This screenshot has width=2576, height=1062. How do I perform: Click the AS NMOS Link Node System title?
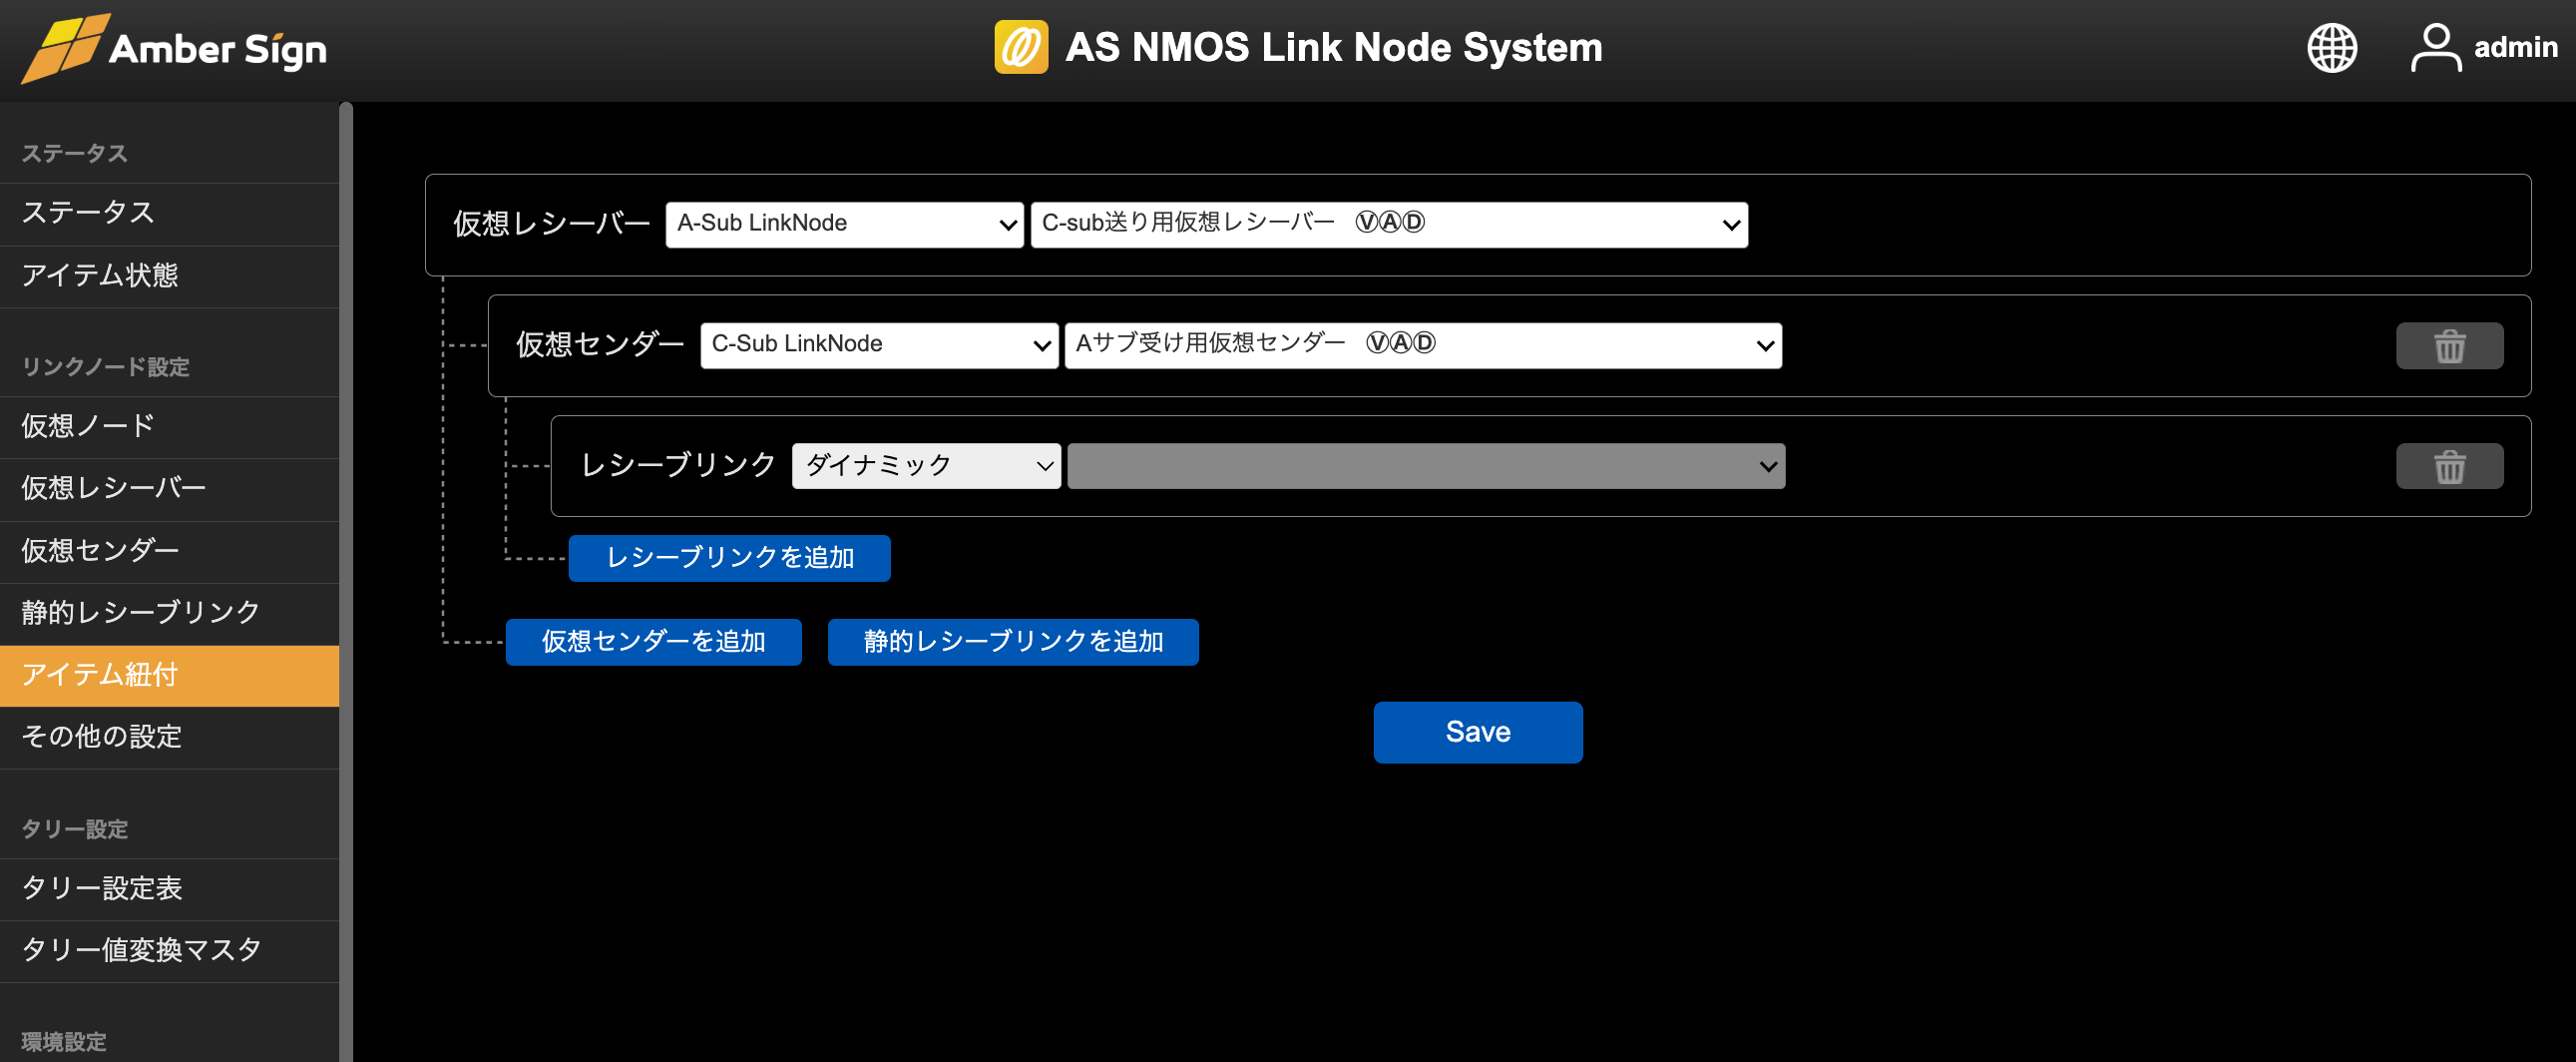click(x=1333, y=47)
